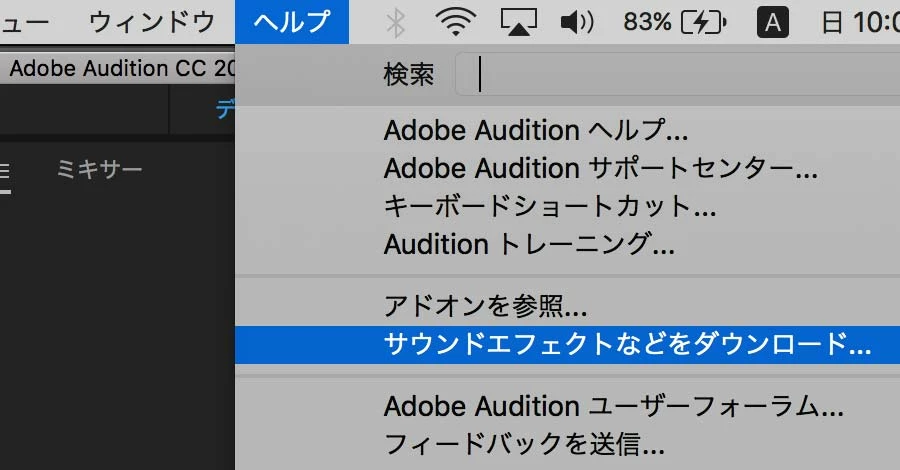The image size is (900, 470).
Task: Close the ヘルプ menu in menu bar
Action: 292,22
